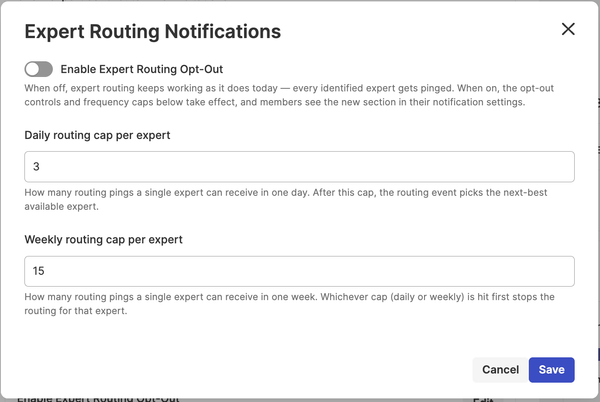Click the Daily routing cap per expert label
Screen dimensions: 600x402
tap(97, 135)
